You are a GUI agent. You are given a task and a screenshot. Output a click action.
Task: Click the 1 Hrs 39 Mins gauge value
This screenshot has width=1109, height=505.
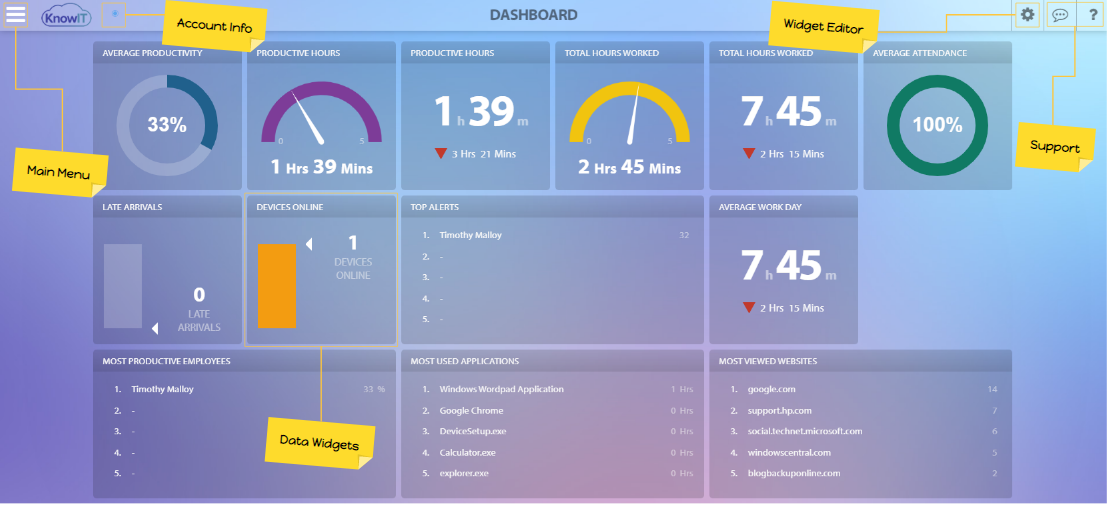click(x=322, y=168)
